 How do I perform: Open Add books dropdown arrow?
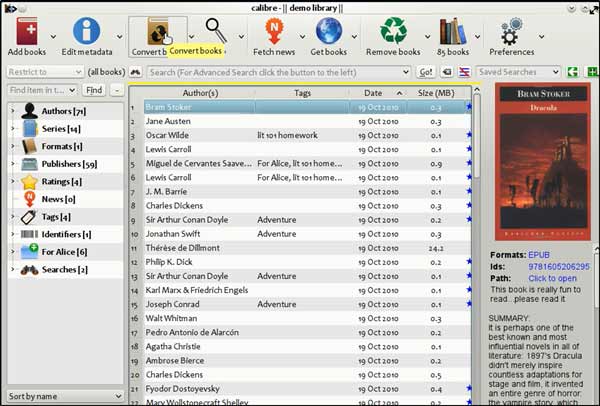(x=53, y=37)
